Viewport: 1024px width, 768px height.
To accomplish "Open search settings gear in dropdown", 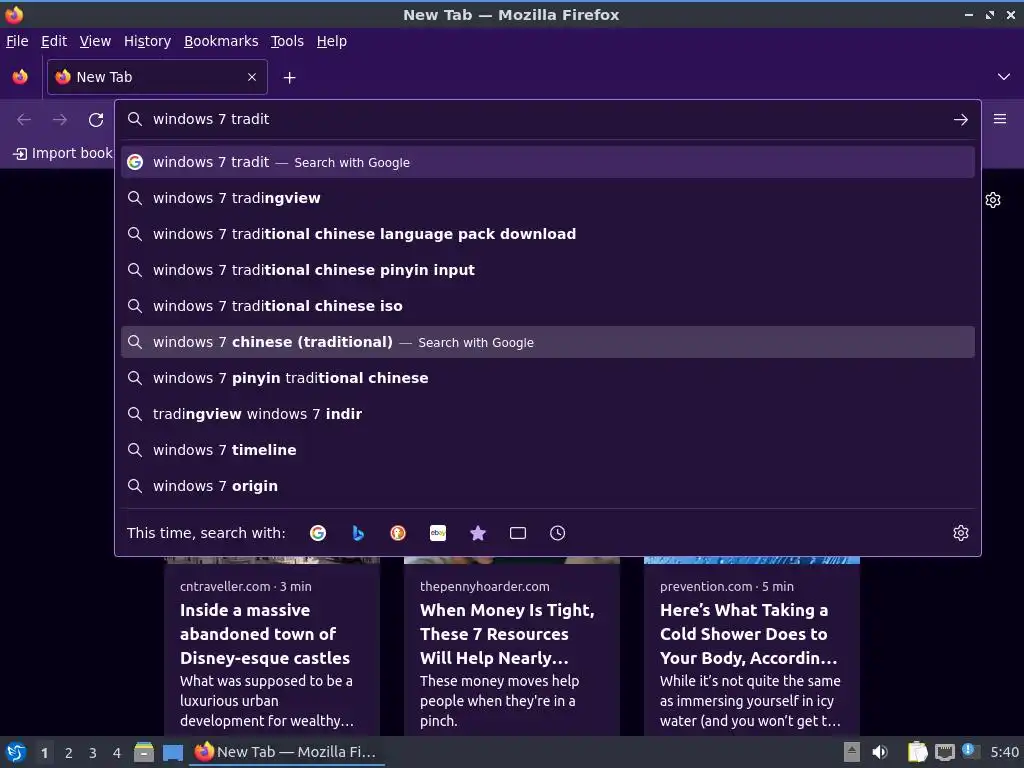I will pyautogui.click(x=961, y=533).
